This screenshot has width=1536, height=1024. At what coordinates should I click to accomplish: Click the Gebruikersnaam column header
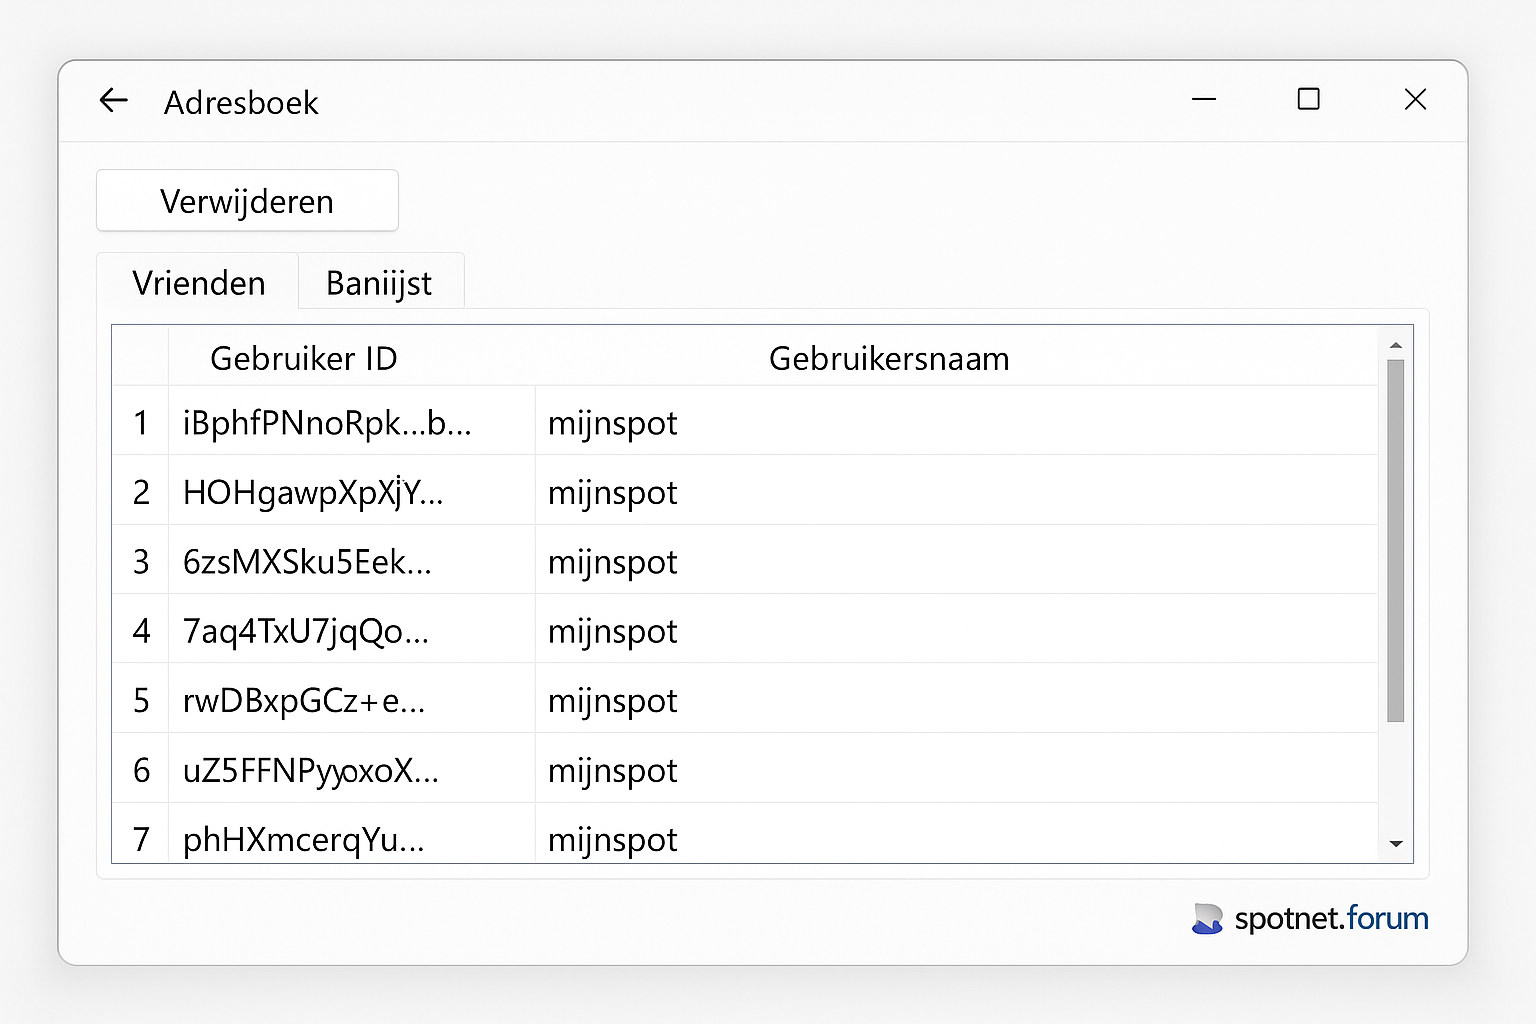(888, 358)
